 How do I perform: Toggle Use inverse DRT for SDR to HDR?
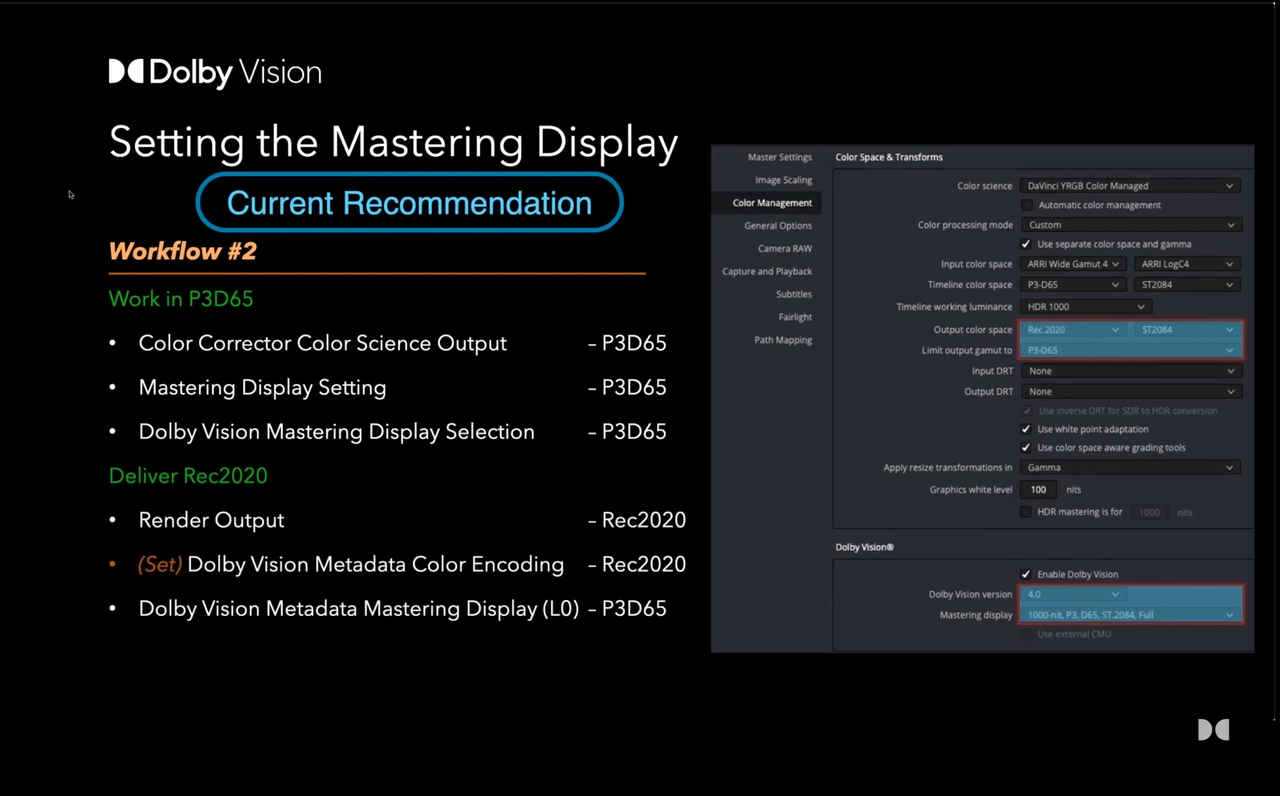coord(1026,411)
